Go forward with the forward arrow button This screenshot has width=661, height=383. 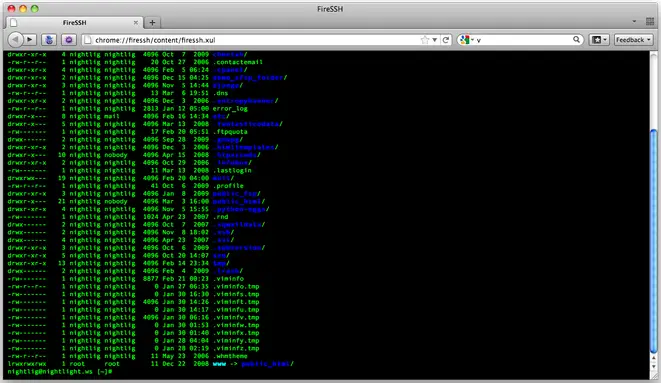point(29,40)
